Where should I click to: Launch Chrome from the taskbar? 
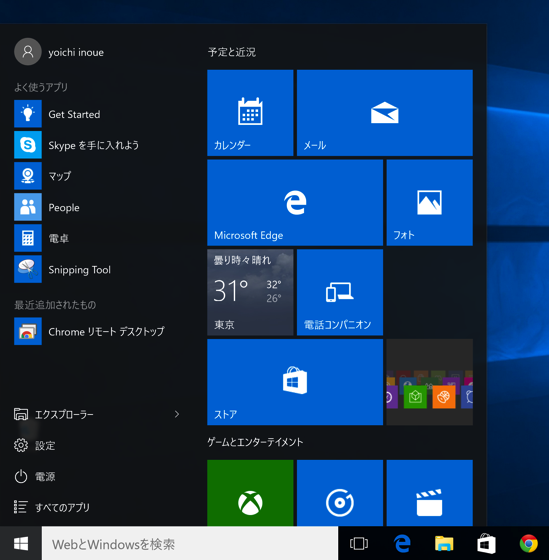tap(529, 544)
